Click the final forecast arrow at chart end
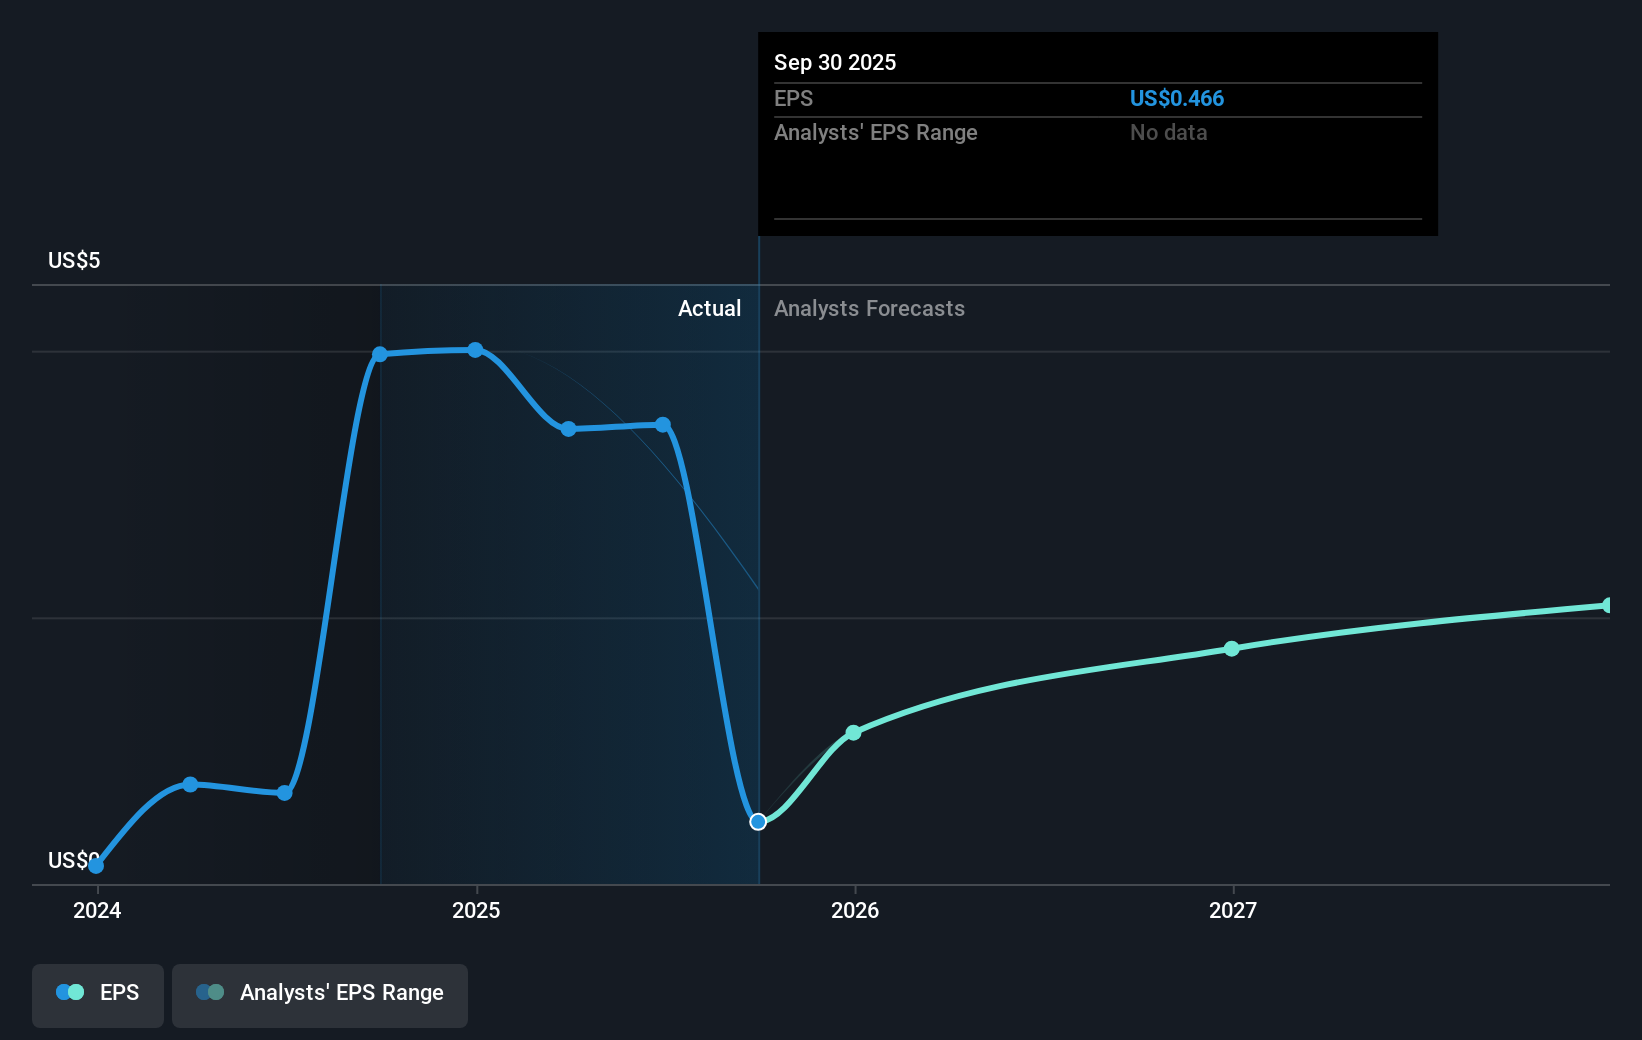 tap(1608, 604)
